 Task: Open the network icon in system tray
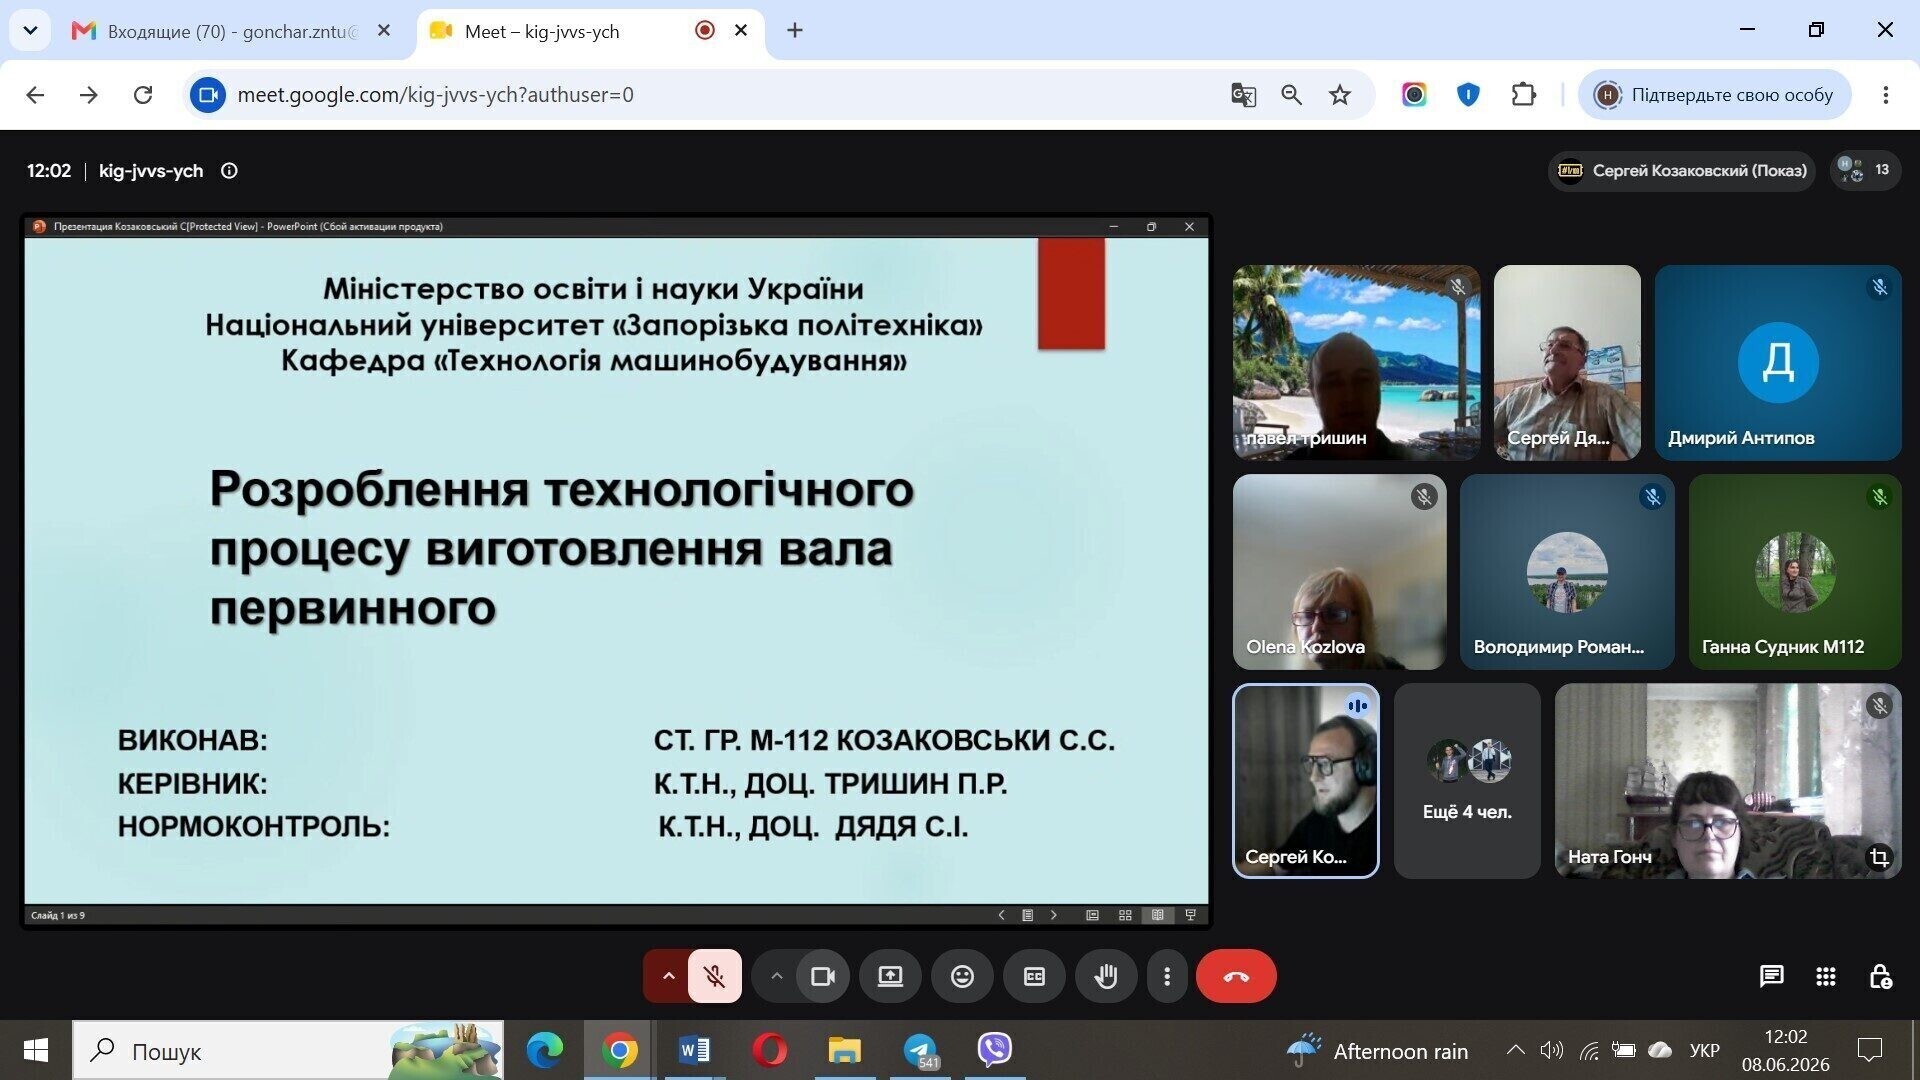pos(1588,1050)
